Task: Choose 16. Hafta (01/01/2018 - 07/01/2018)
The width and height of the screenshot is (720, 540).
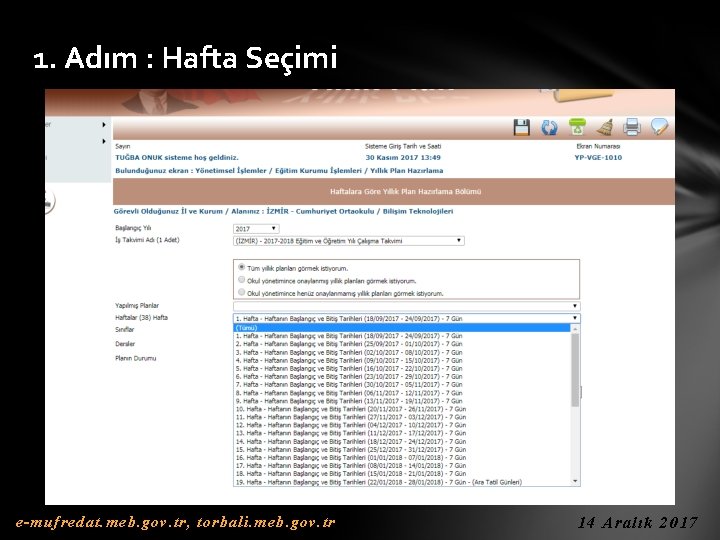Action: [x=402, y=458]
